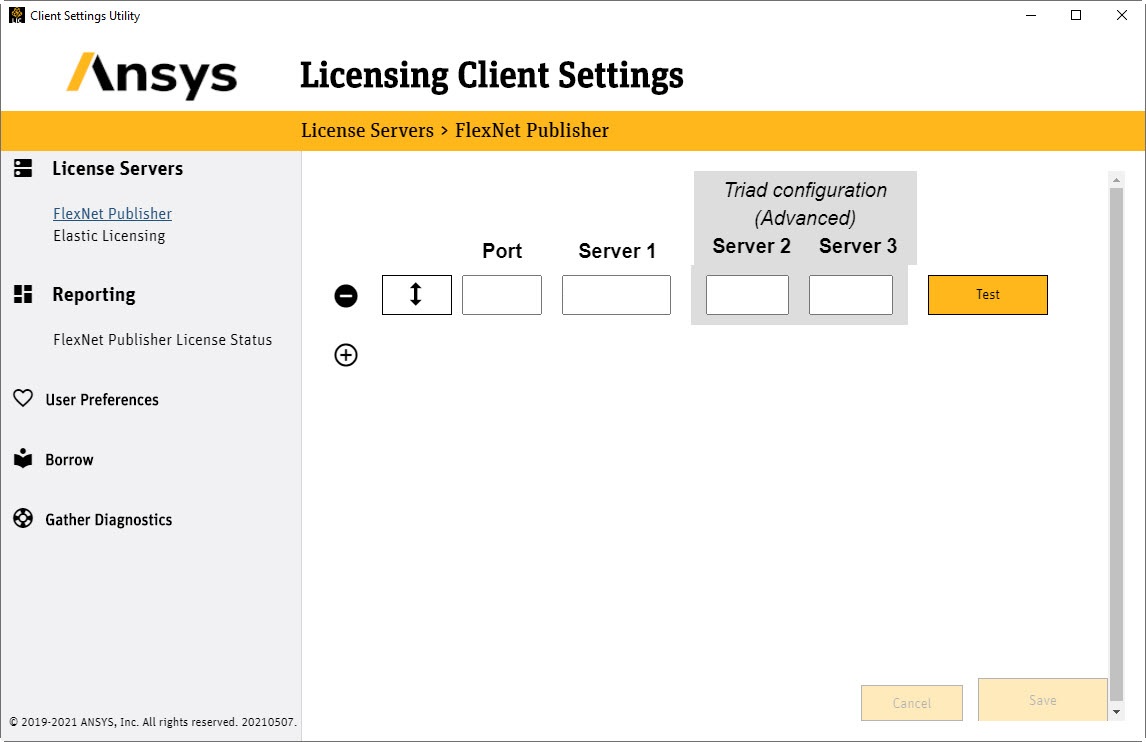1146x742 pixels.
Task: Click the scrollbar down arrow
Action: [1116, 712]
